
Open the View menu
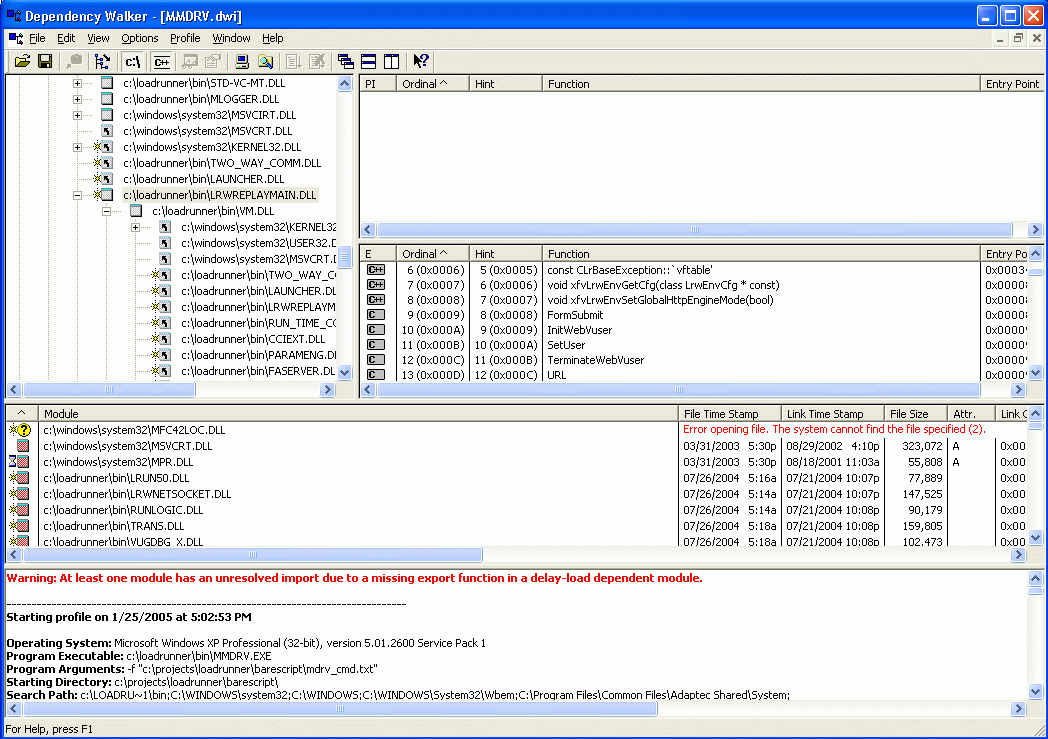coord(98,38)
